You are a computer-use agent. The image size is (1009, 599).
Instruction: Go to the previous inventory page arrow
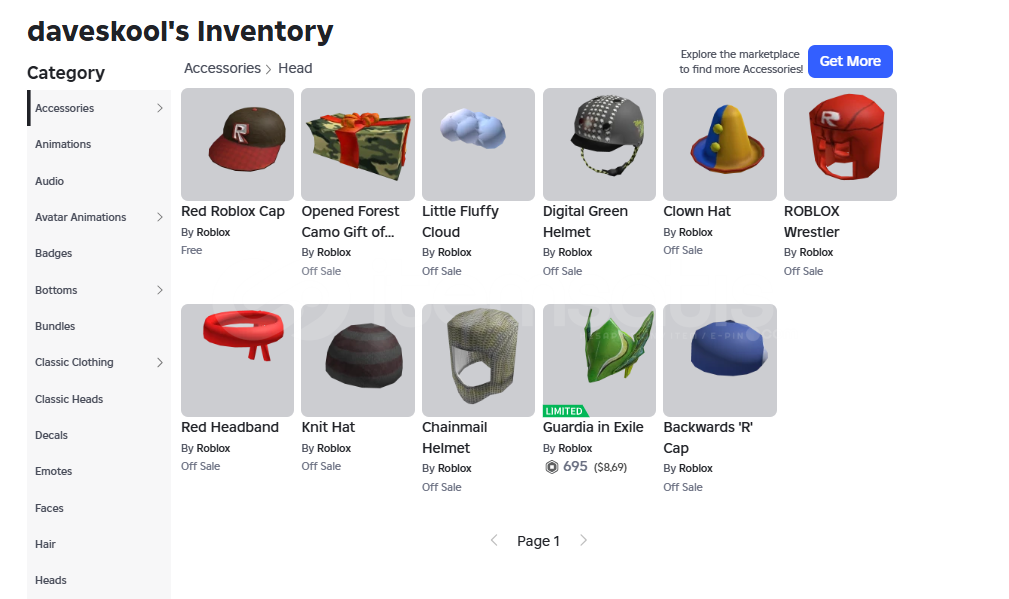pyautogui.click(x=494, y=540)
